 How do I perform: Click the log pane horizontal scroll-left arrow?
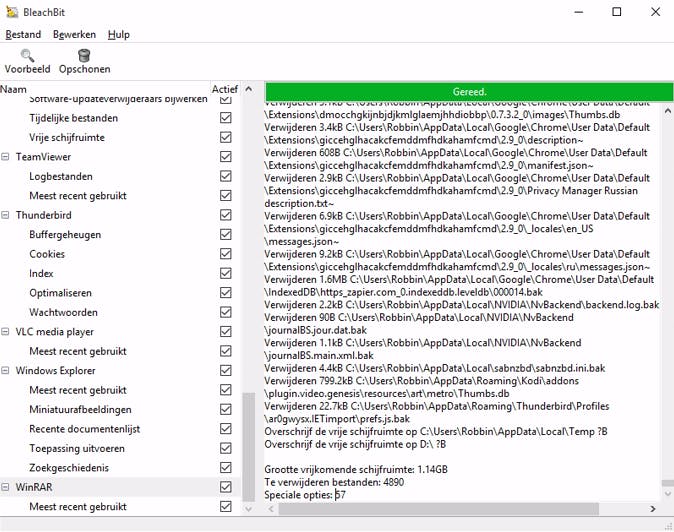pyautogui.click(x=271, y=509)
